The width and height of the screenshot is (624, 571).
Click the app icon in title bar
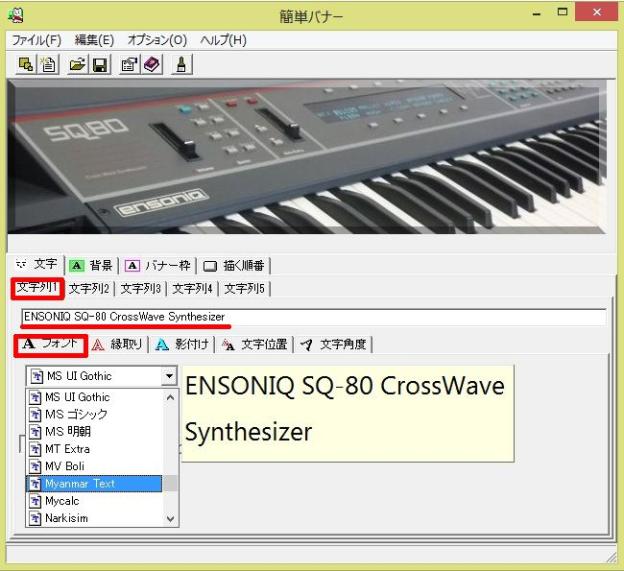[x=16, y=15]
